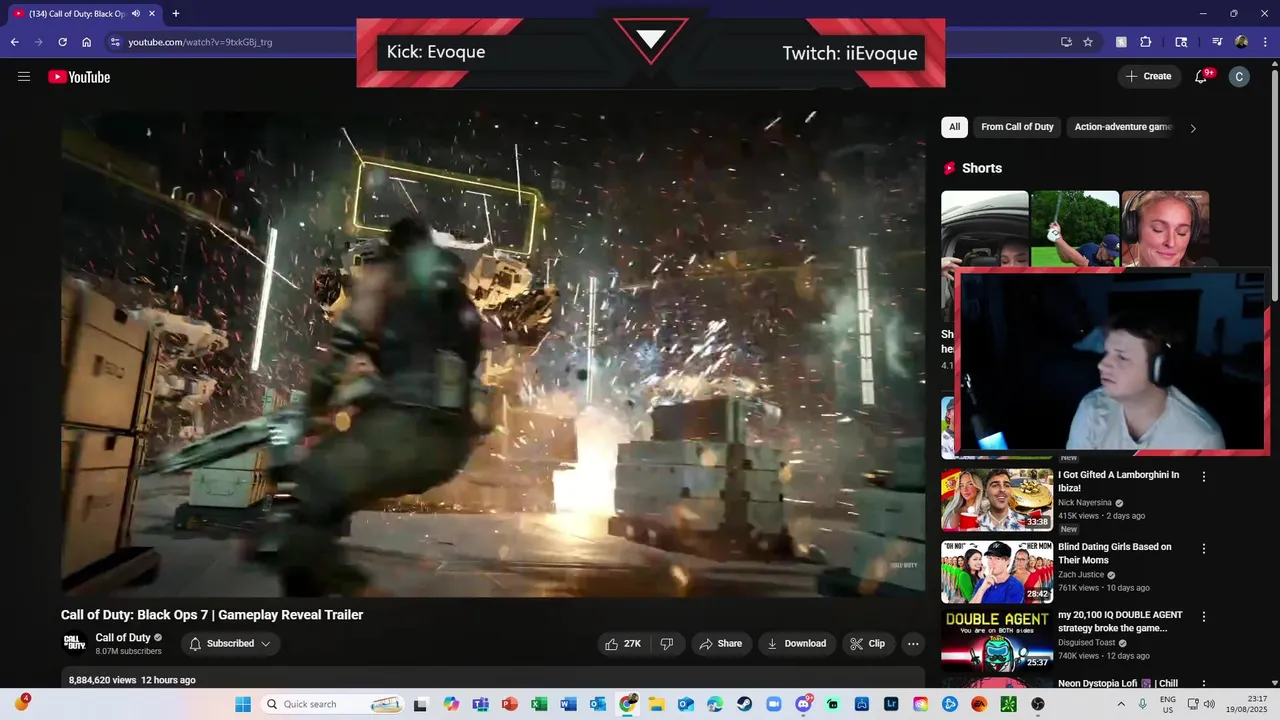
Task: Open Discord from the taskbar
Action: (x=803, y=704)
